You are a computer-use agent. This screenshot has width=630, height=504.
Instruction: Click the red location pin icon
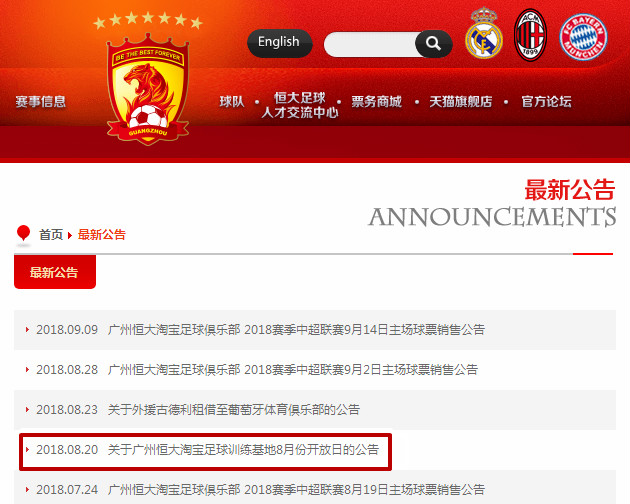pyautogui.click(x=23, y=233)
